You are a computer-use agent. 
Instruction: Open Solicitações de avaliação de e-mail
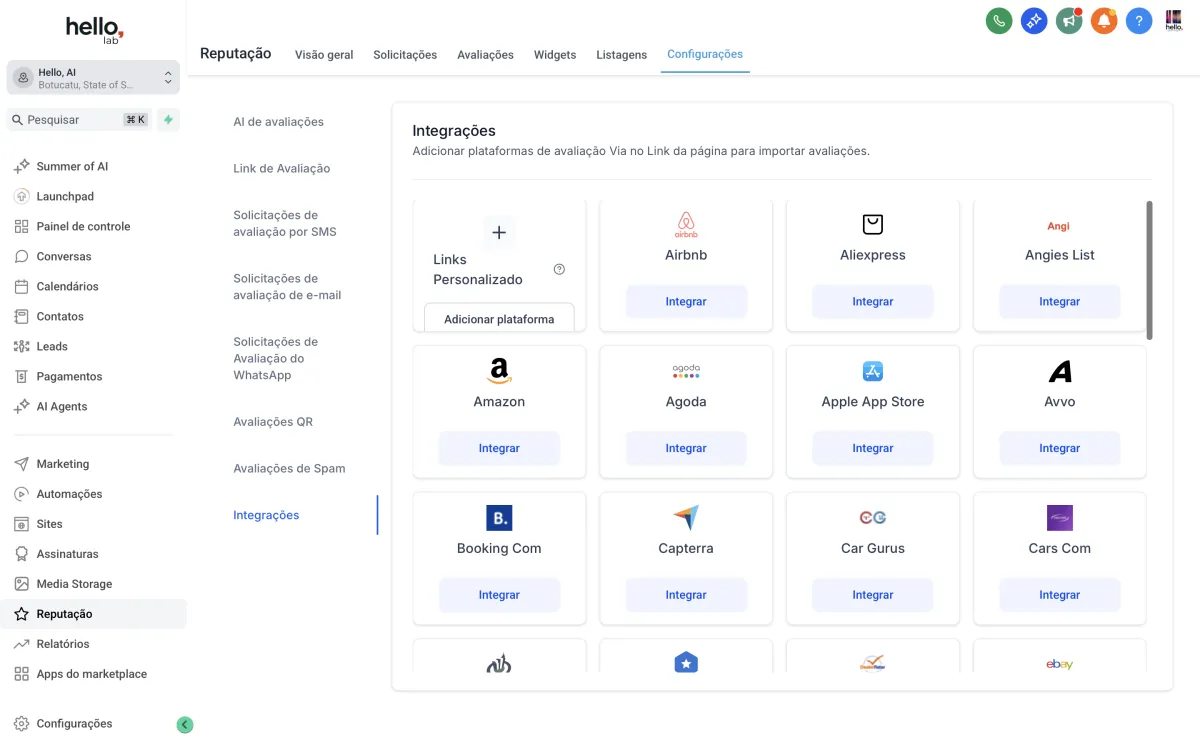tap(288, 287)
